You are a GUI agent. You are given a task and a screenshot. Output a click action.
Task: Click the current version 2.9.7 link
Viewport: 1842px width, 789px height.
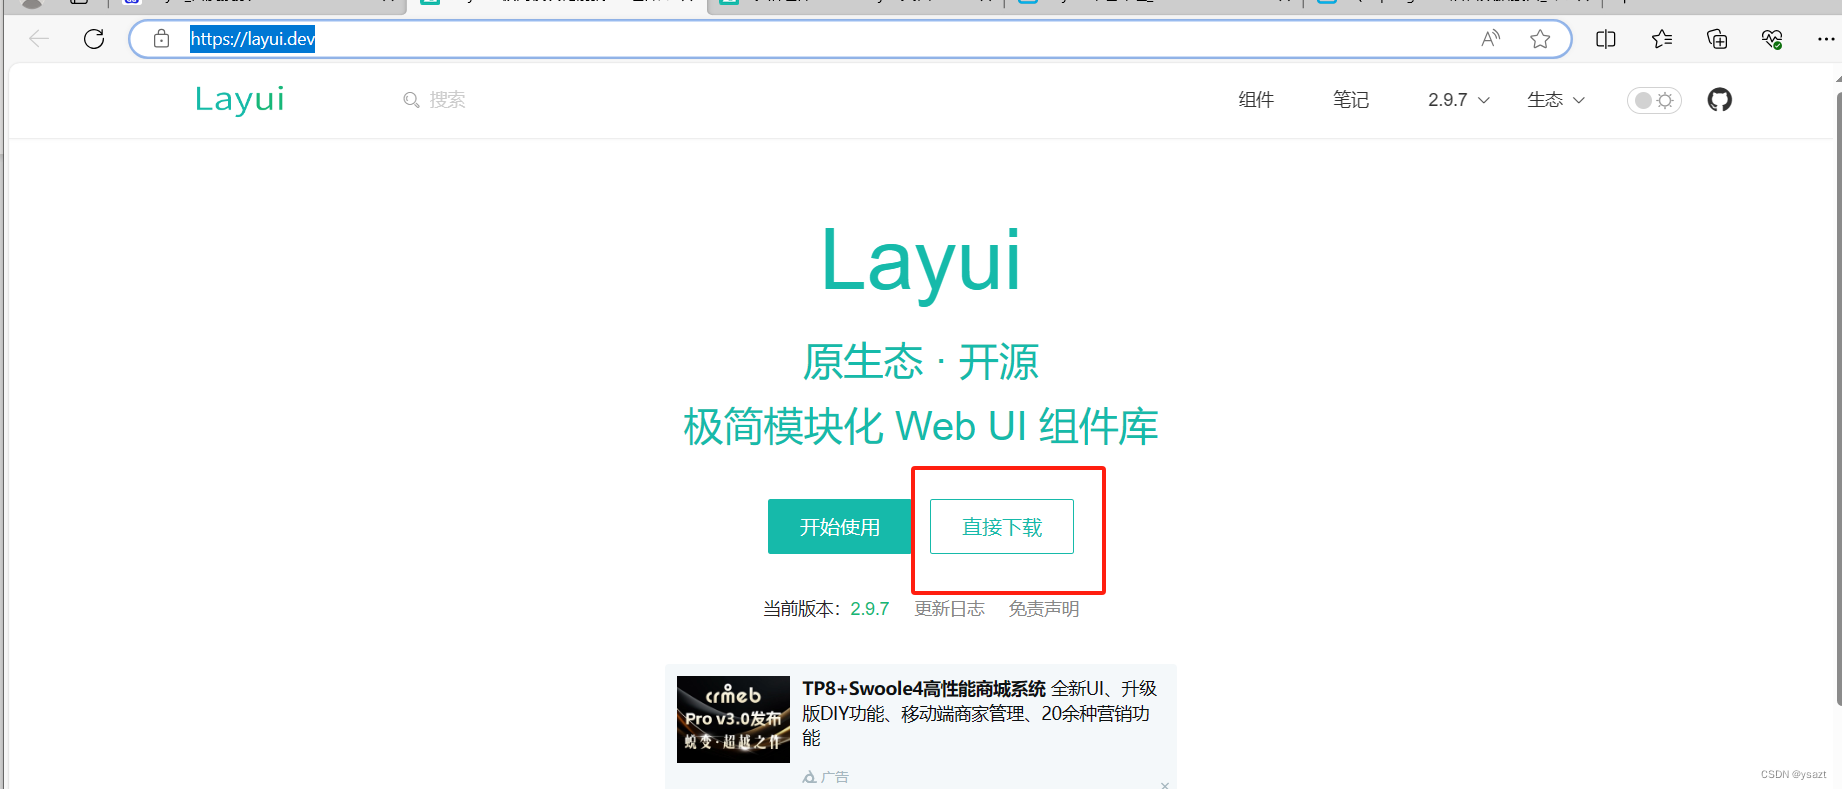pyautogui.click(x=870, y=609)
